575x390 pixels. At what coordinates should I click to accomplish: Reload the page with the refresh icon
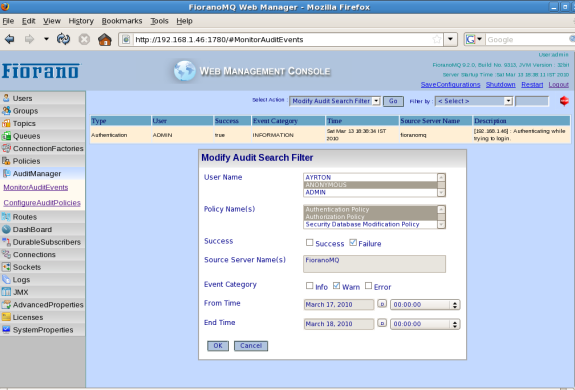63,39
